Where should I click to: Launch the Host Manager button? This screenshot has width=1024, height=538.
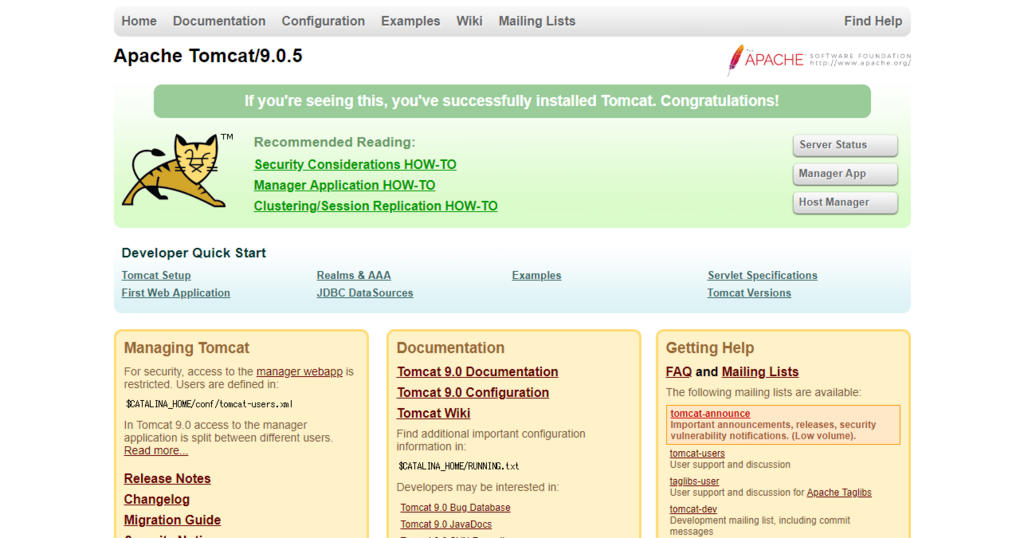coord(845,202)
